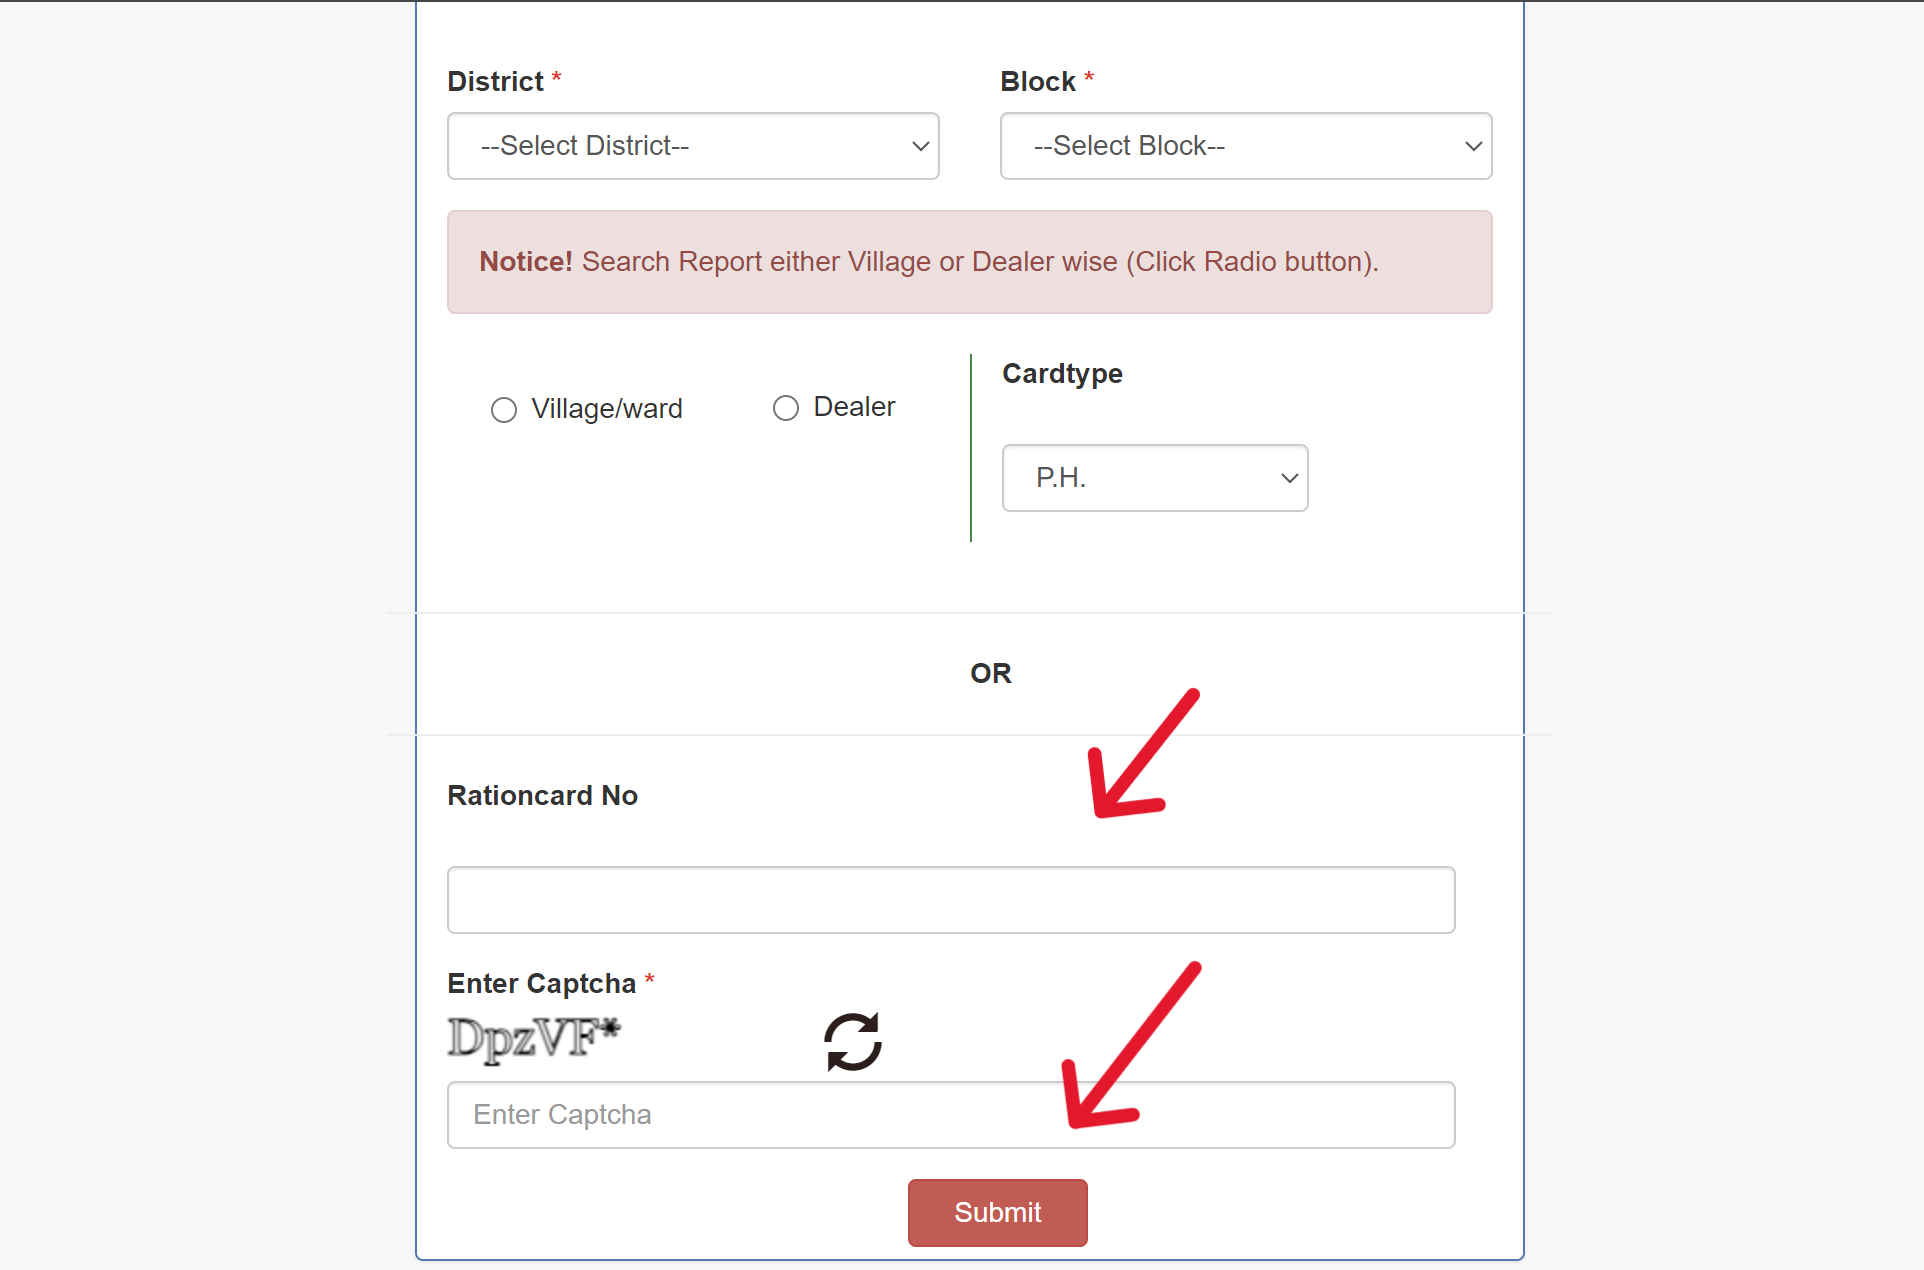Click the District field label
1924x1270 pixels.
click(x=496, y=82)
